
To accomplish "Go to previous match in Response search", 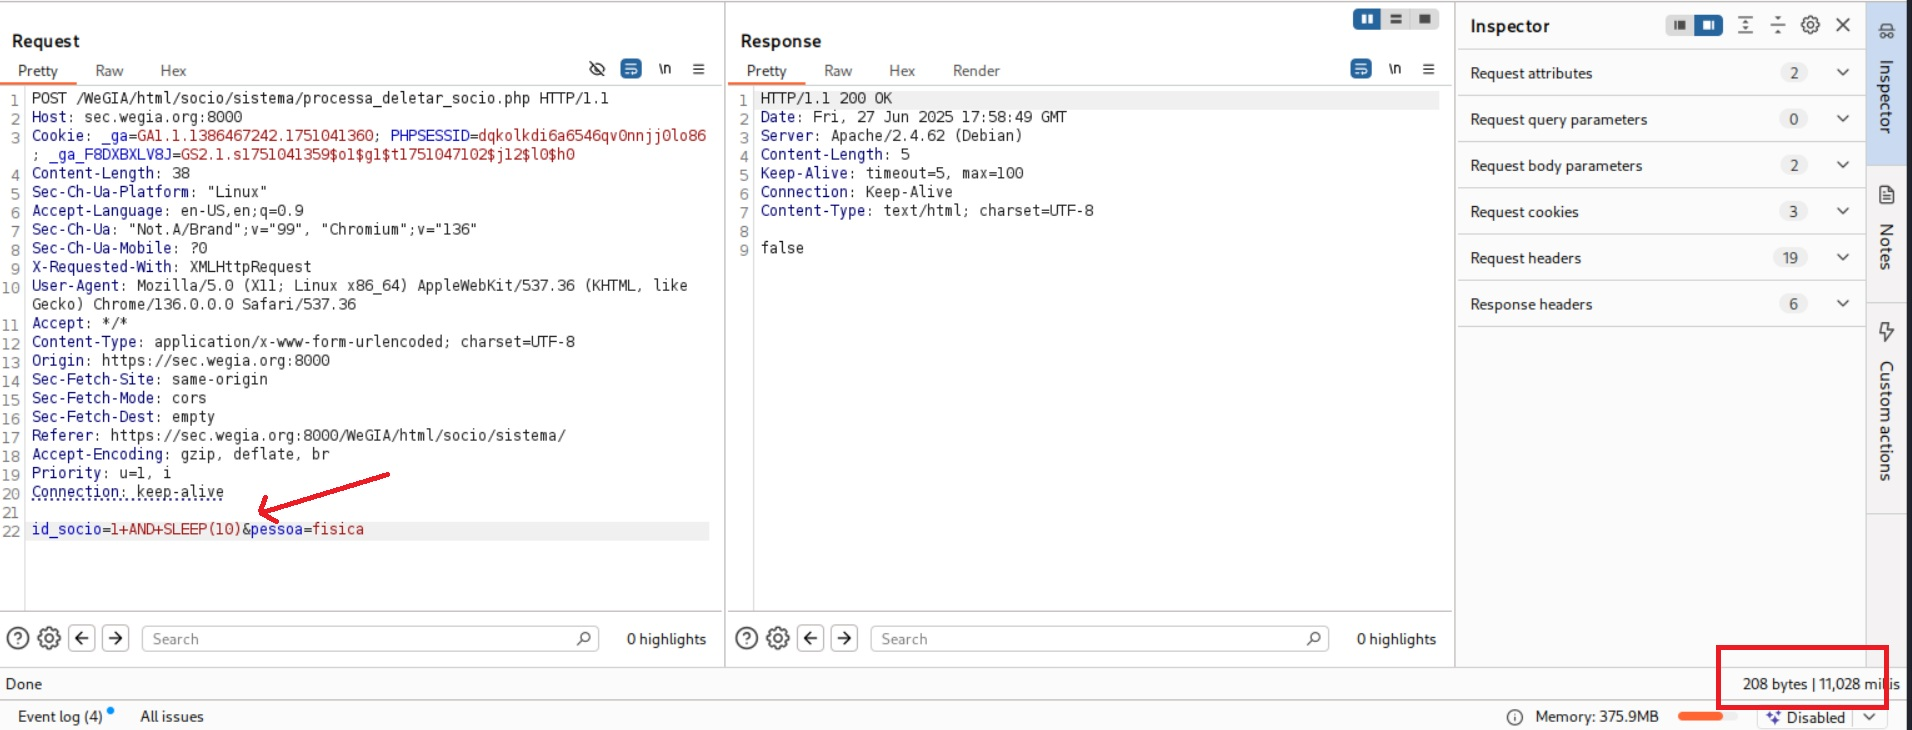I will click(x=811, y=638).
